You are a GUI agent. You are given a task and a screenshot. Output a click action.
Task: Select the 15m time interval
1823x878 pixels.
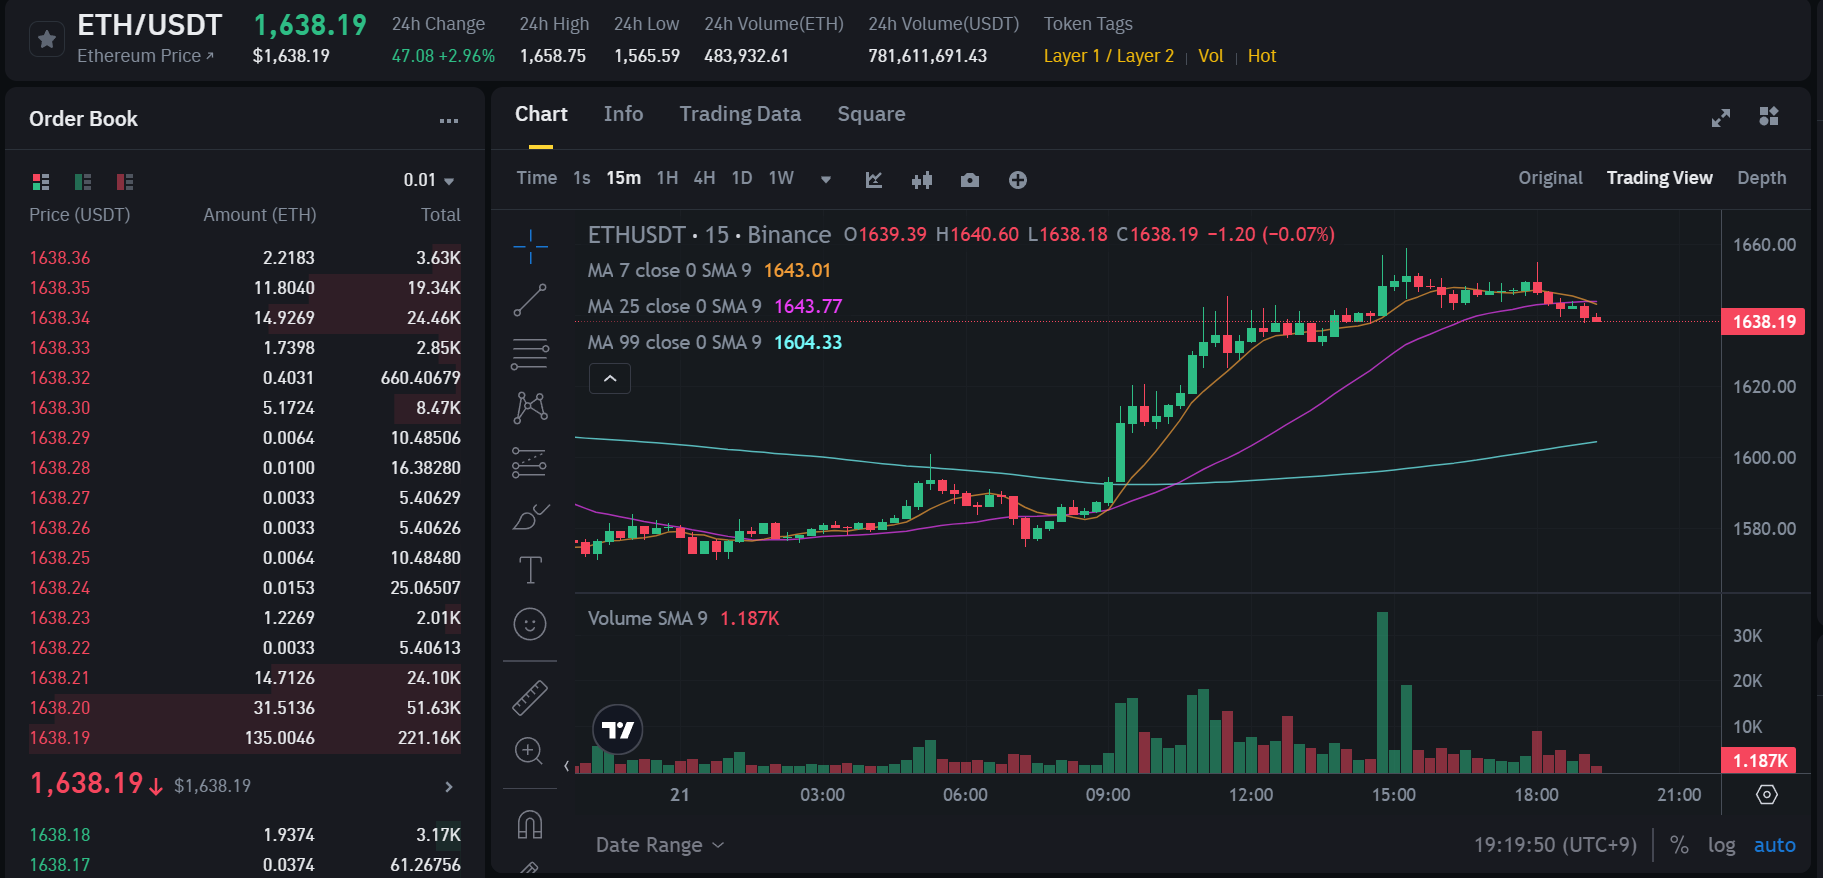(x=623, y=178)
